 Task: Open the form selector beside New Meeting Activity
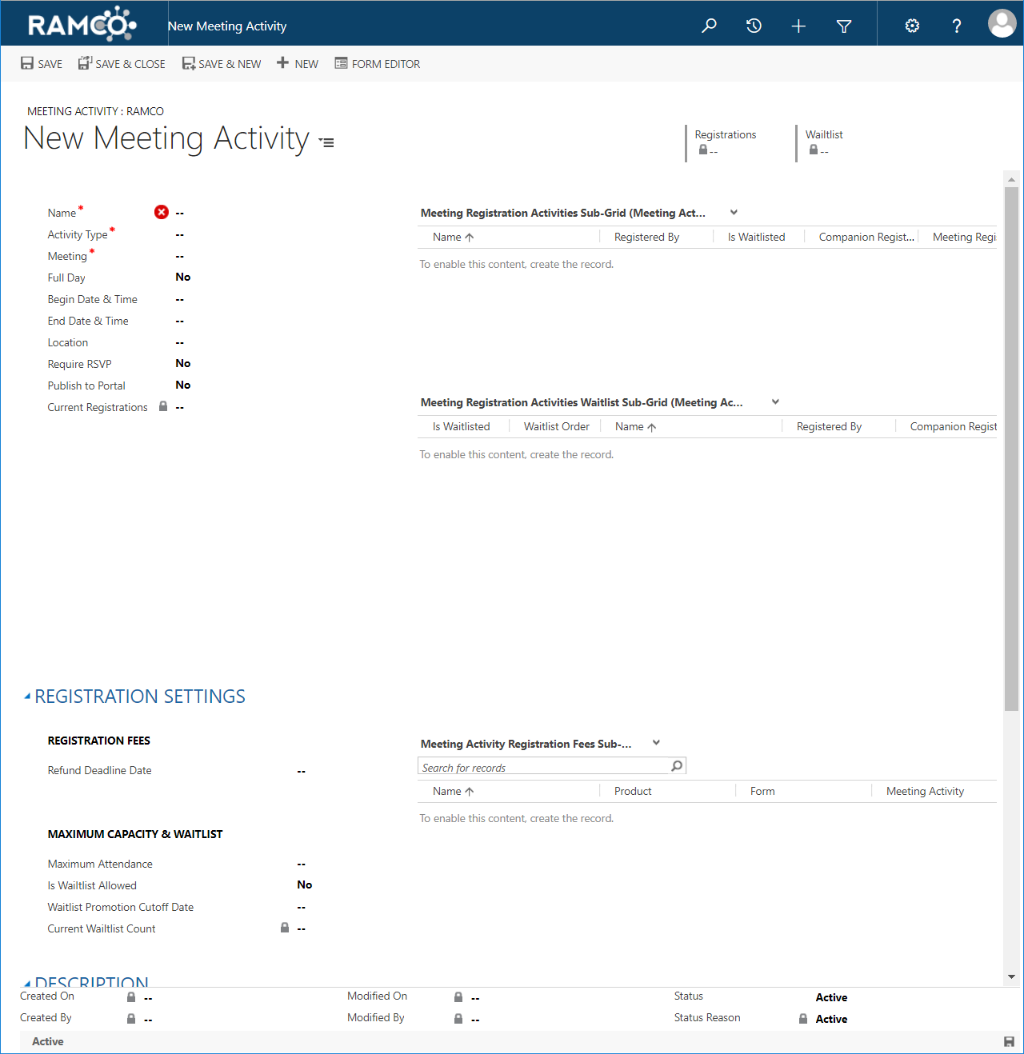click(326, 142)
